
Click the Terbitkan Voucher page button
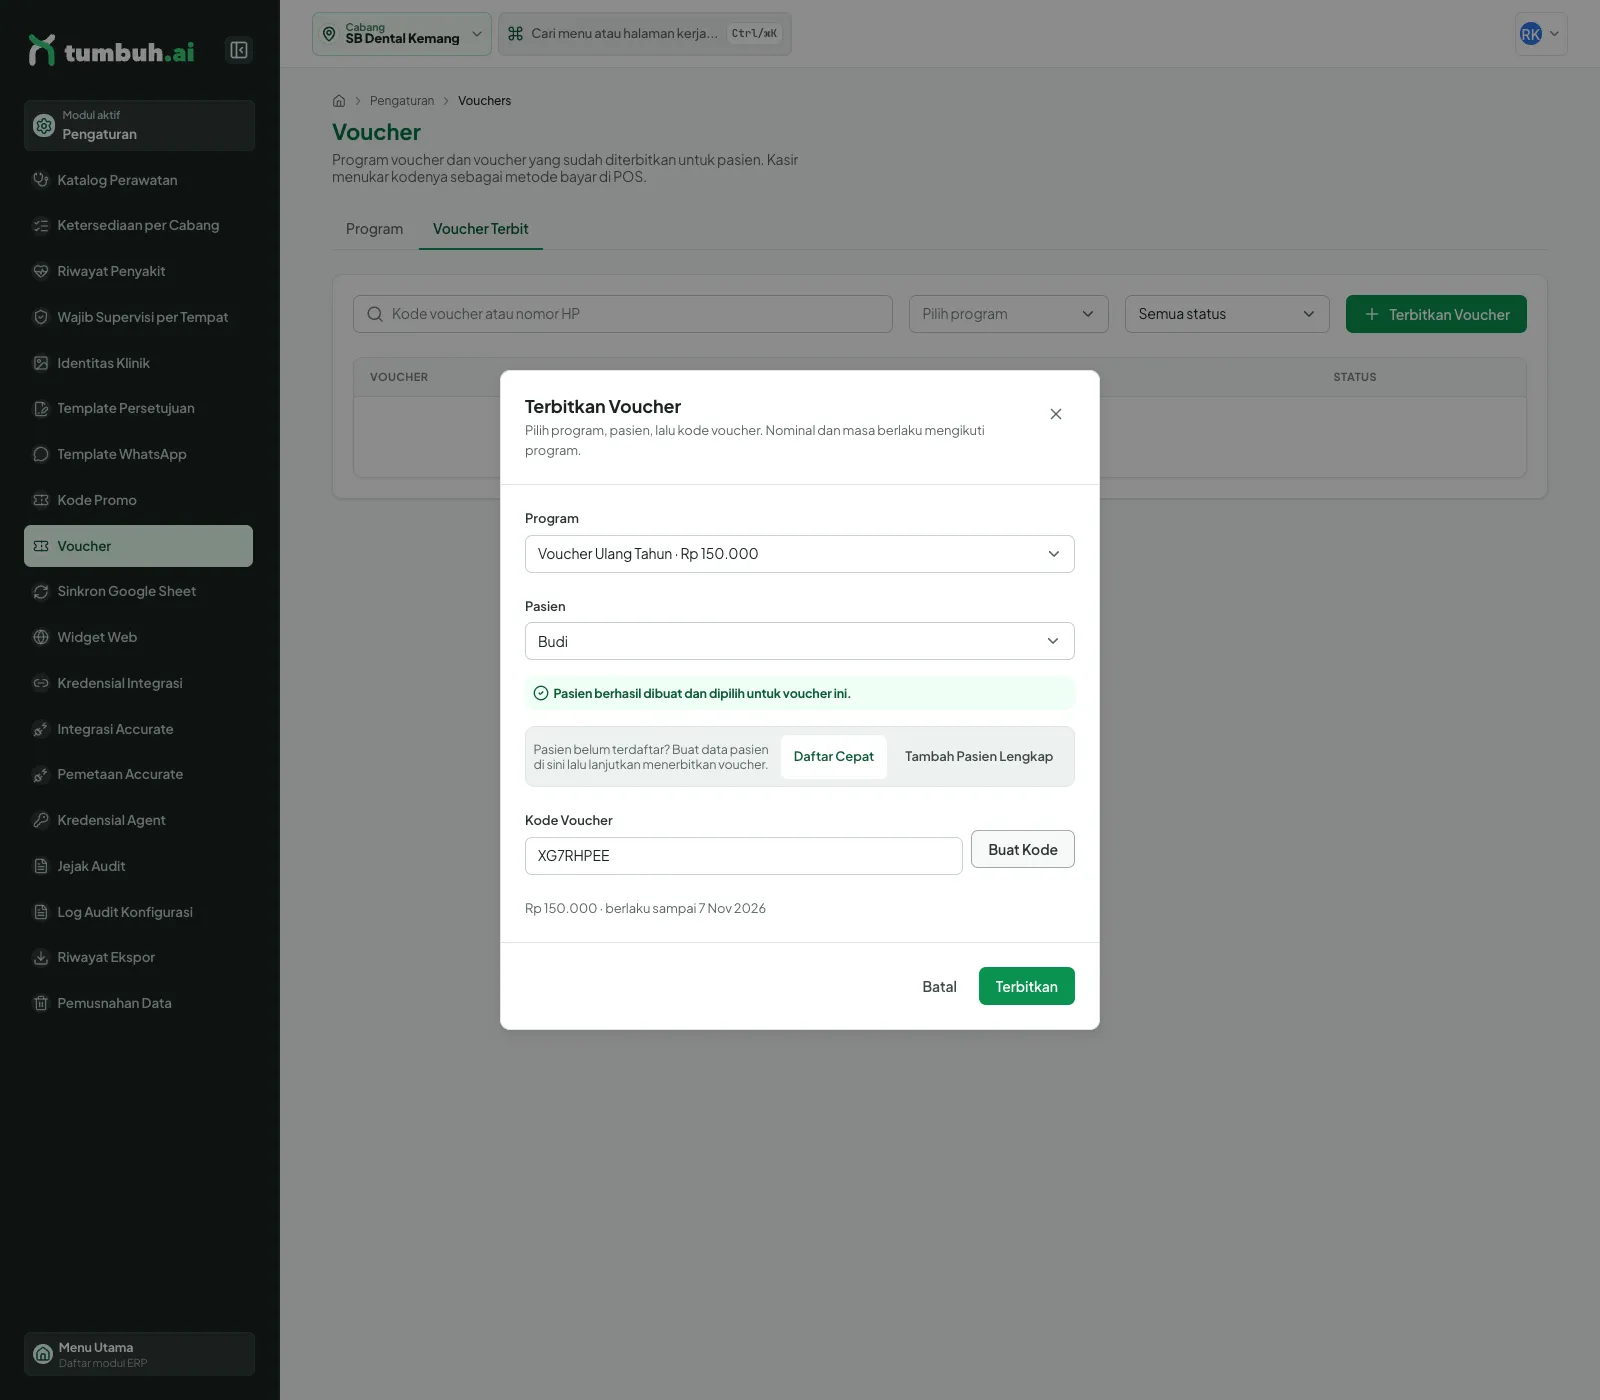[1436, 314]
